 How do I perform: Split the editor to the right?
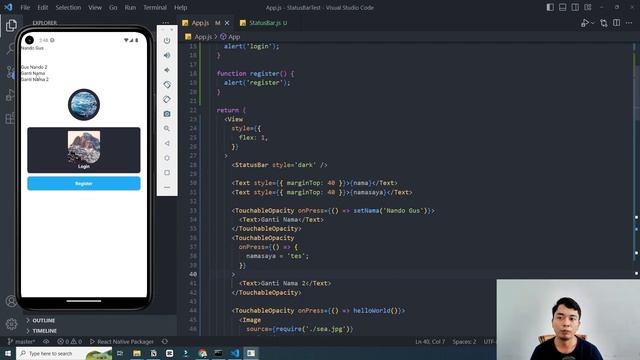616,23
